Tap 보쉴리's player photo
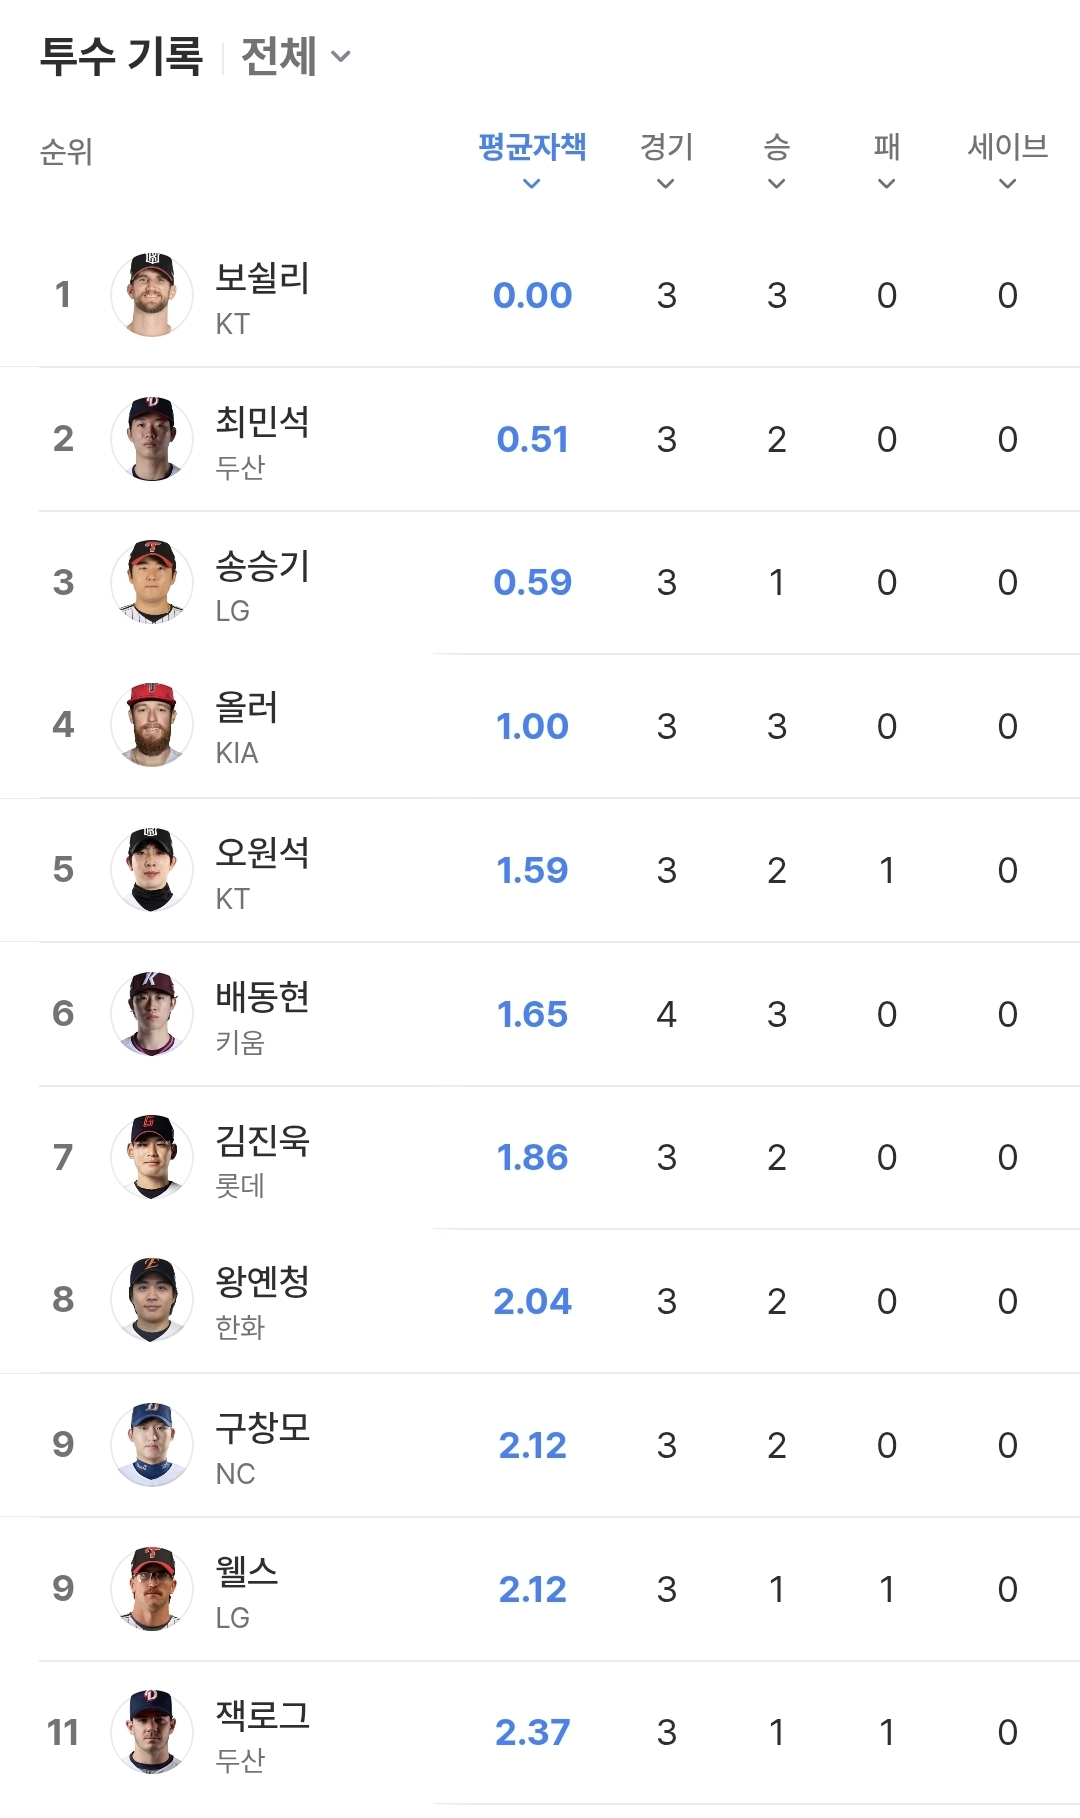 click(x=152, y=295)
